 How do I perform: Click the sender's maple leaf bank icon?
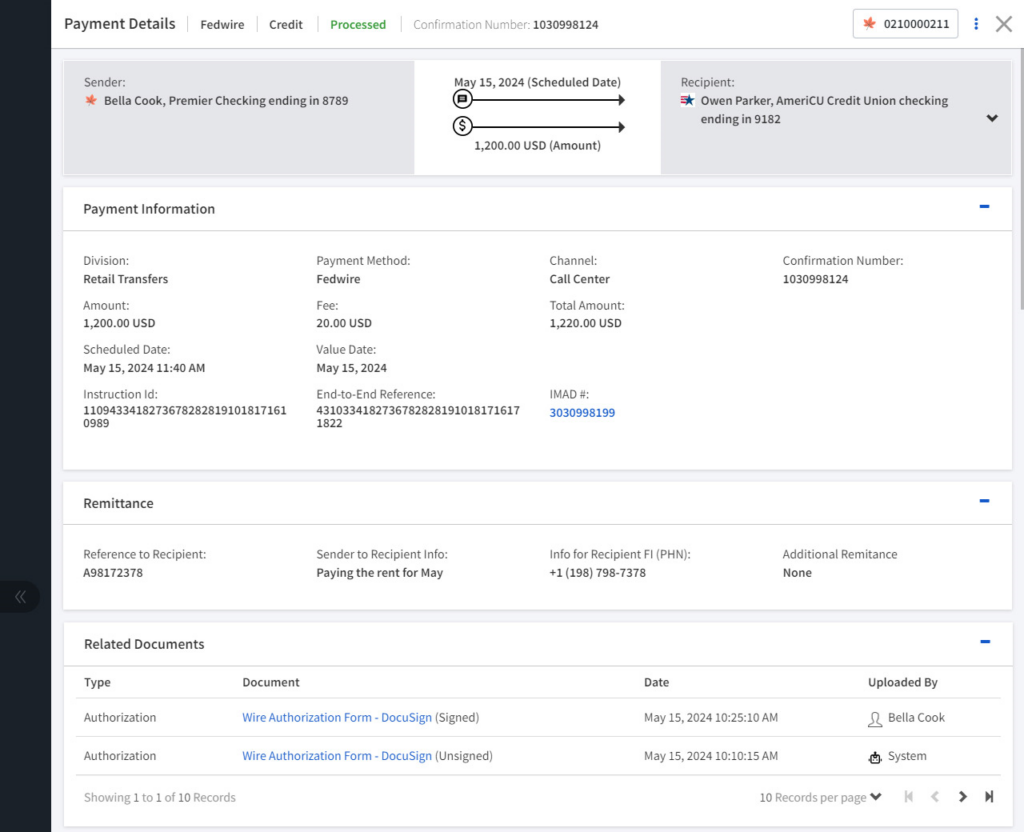coord(91,101)
